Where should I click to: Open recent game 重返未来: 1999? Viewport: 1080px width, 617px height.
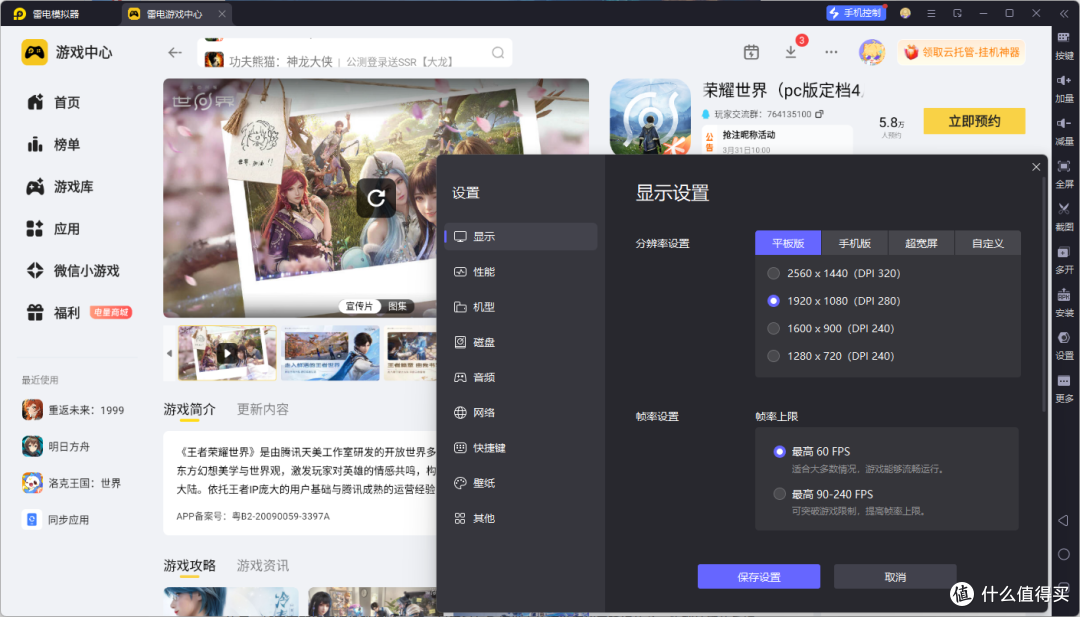pyautogui.click(x=73, y=410)
